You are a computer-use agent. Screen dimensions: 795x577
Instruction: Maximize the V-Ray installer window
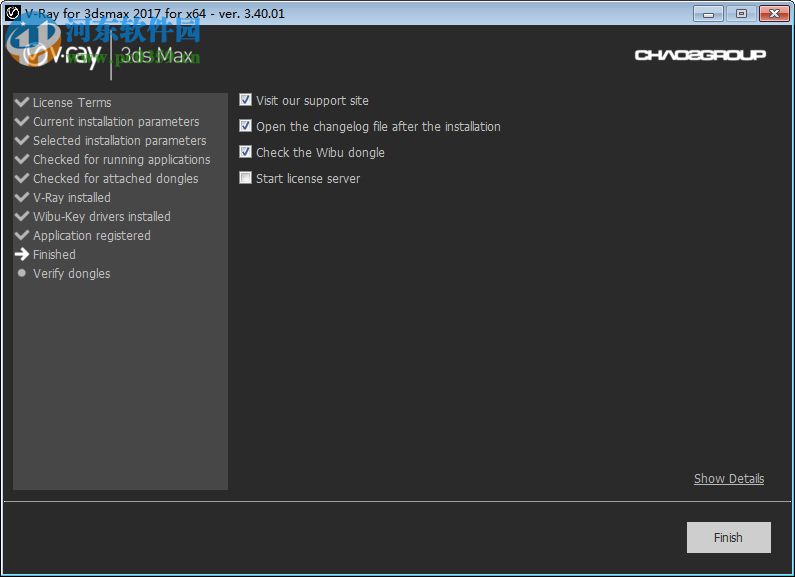741,14
